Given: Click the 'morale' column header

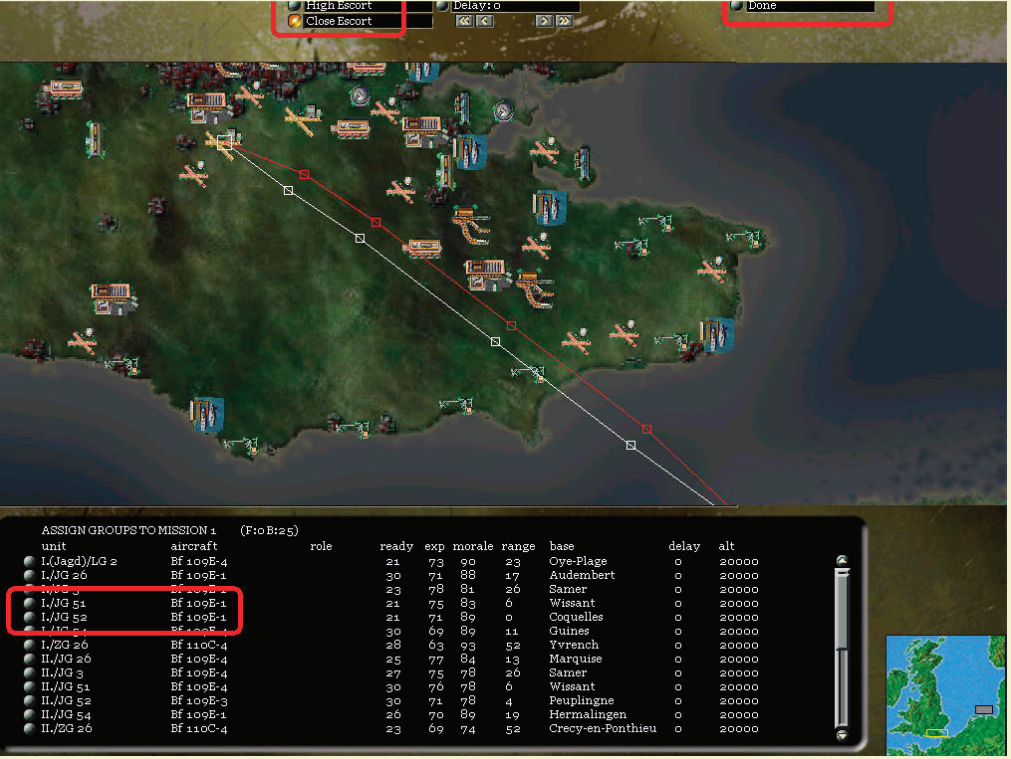Looking at the screenshot, I should pyautogui.click(x=473, y=546).
